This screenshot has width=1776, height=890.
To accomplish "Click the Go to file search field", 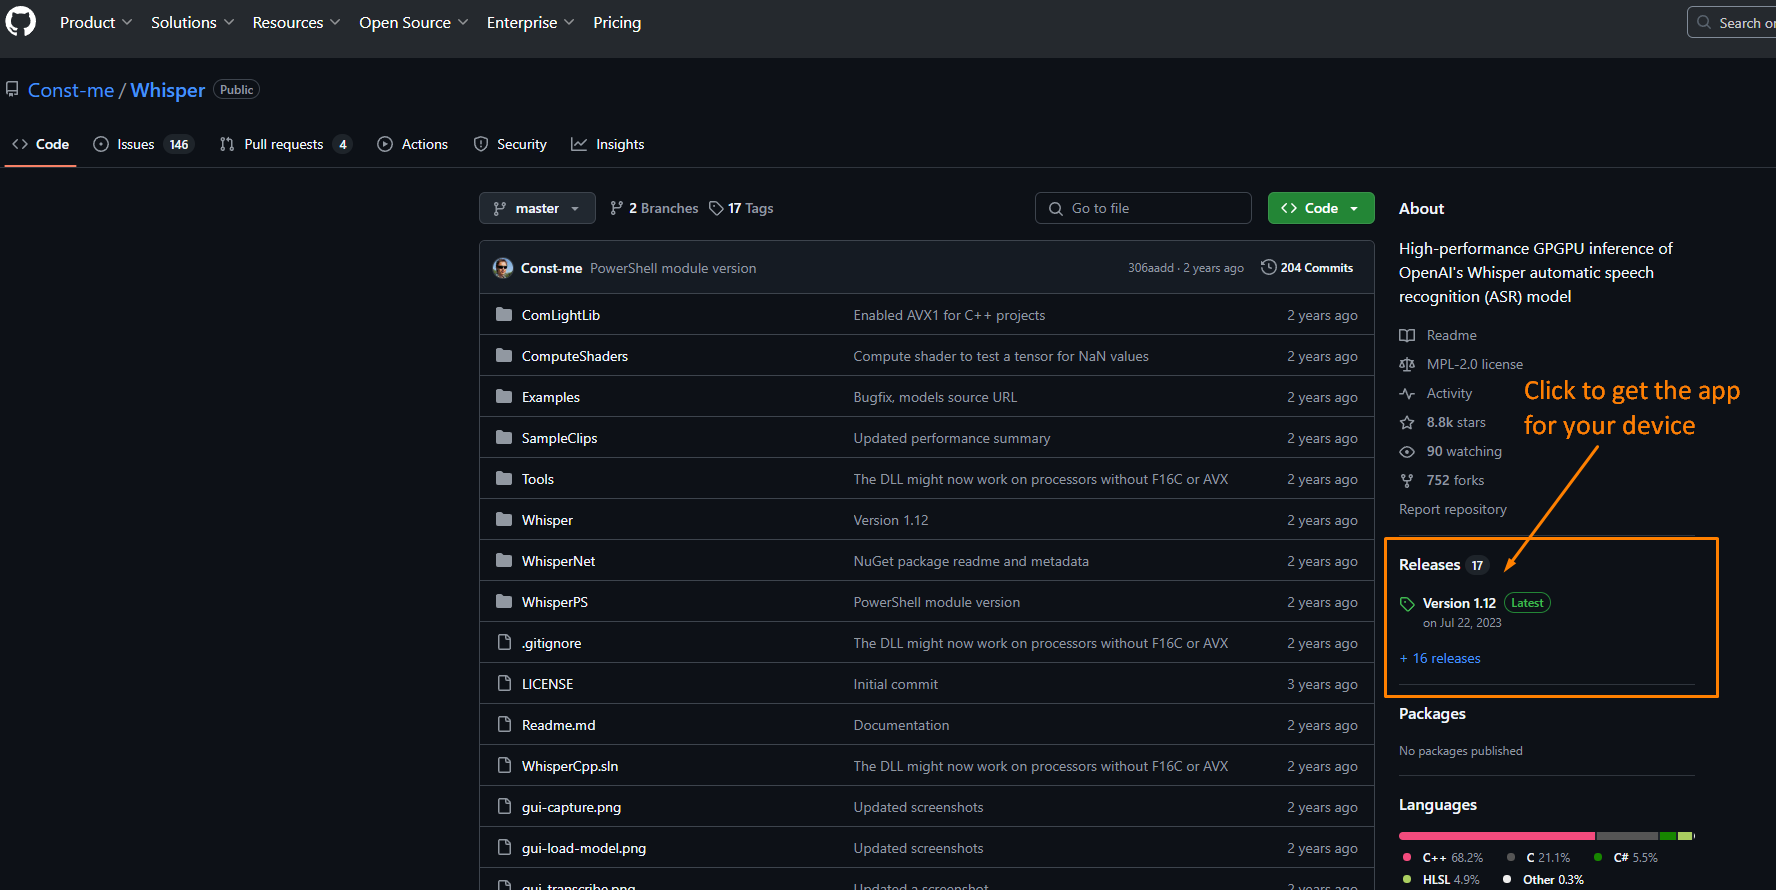I will pos(1143,208).
